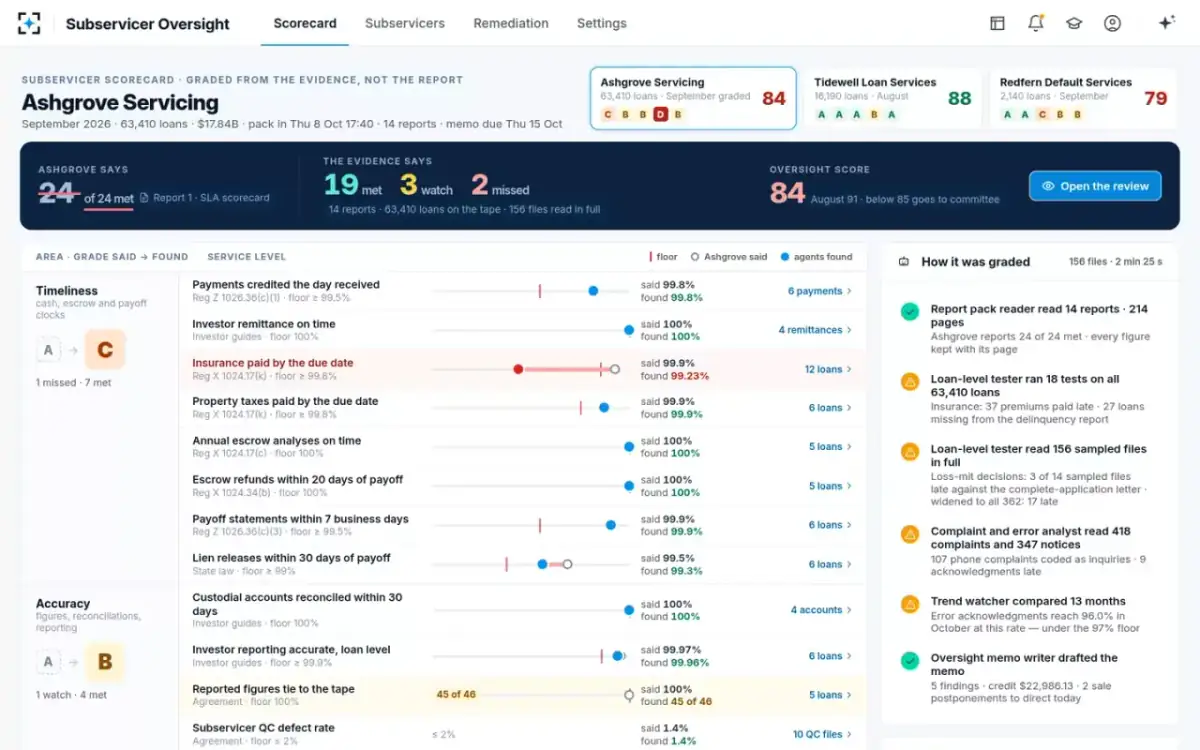Screen dimensions: 1200x750
Task: Click the sparkle assistant icon
Action: tap(1166, 23)
